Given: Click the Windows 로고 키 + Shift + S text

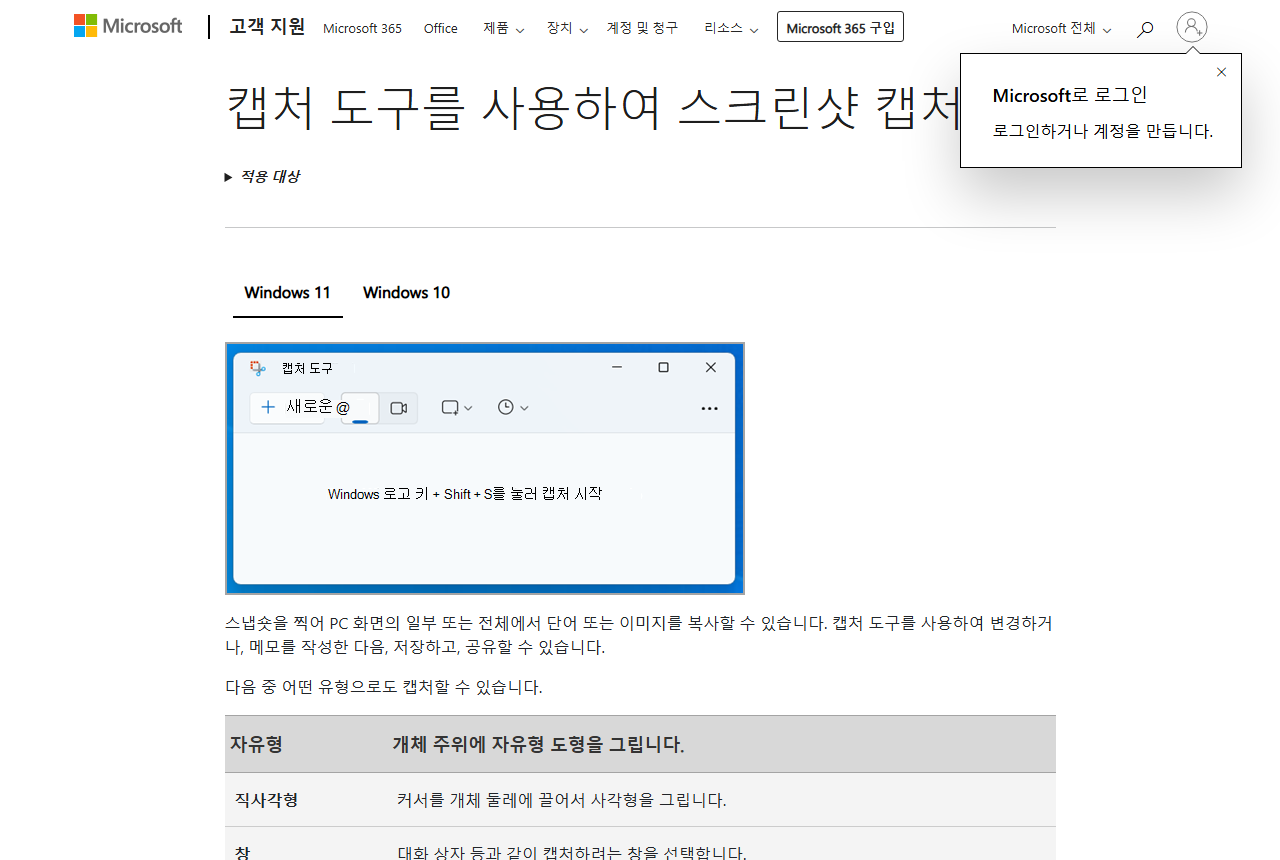Looking at the screenshot, I should pyautogui.click(x=465, y=494).
